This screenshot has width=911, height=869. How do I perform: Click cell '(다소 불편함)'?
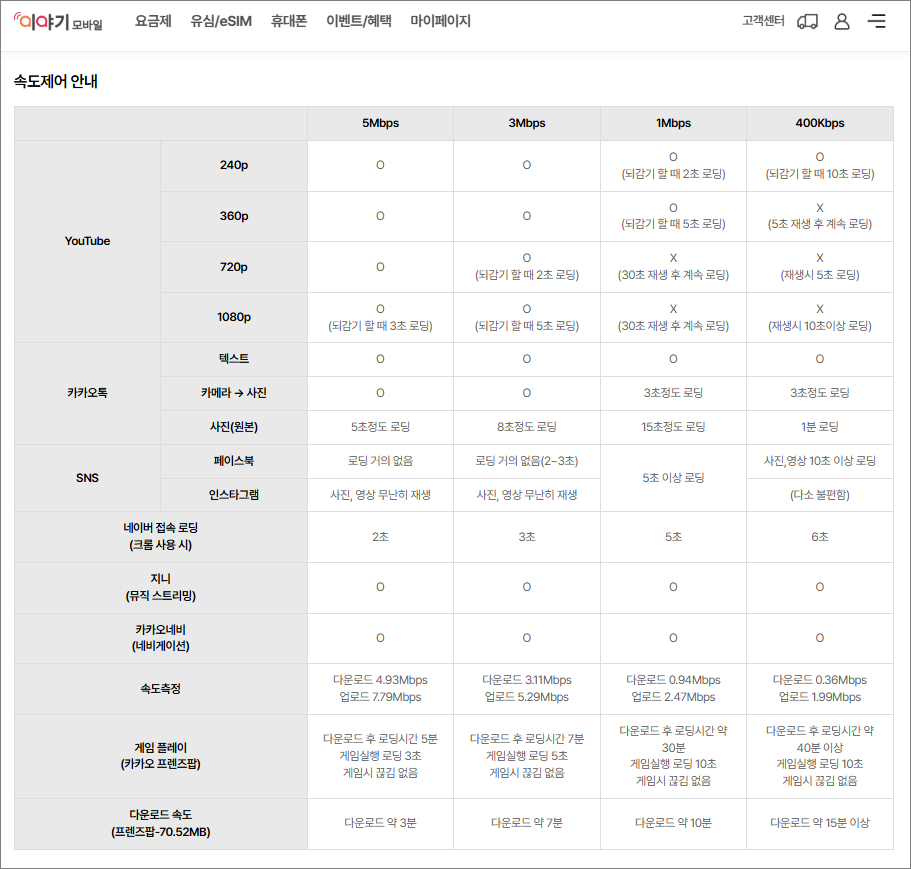tap(820, 495)
